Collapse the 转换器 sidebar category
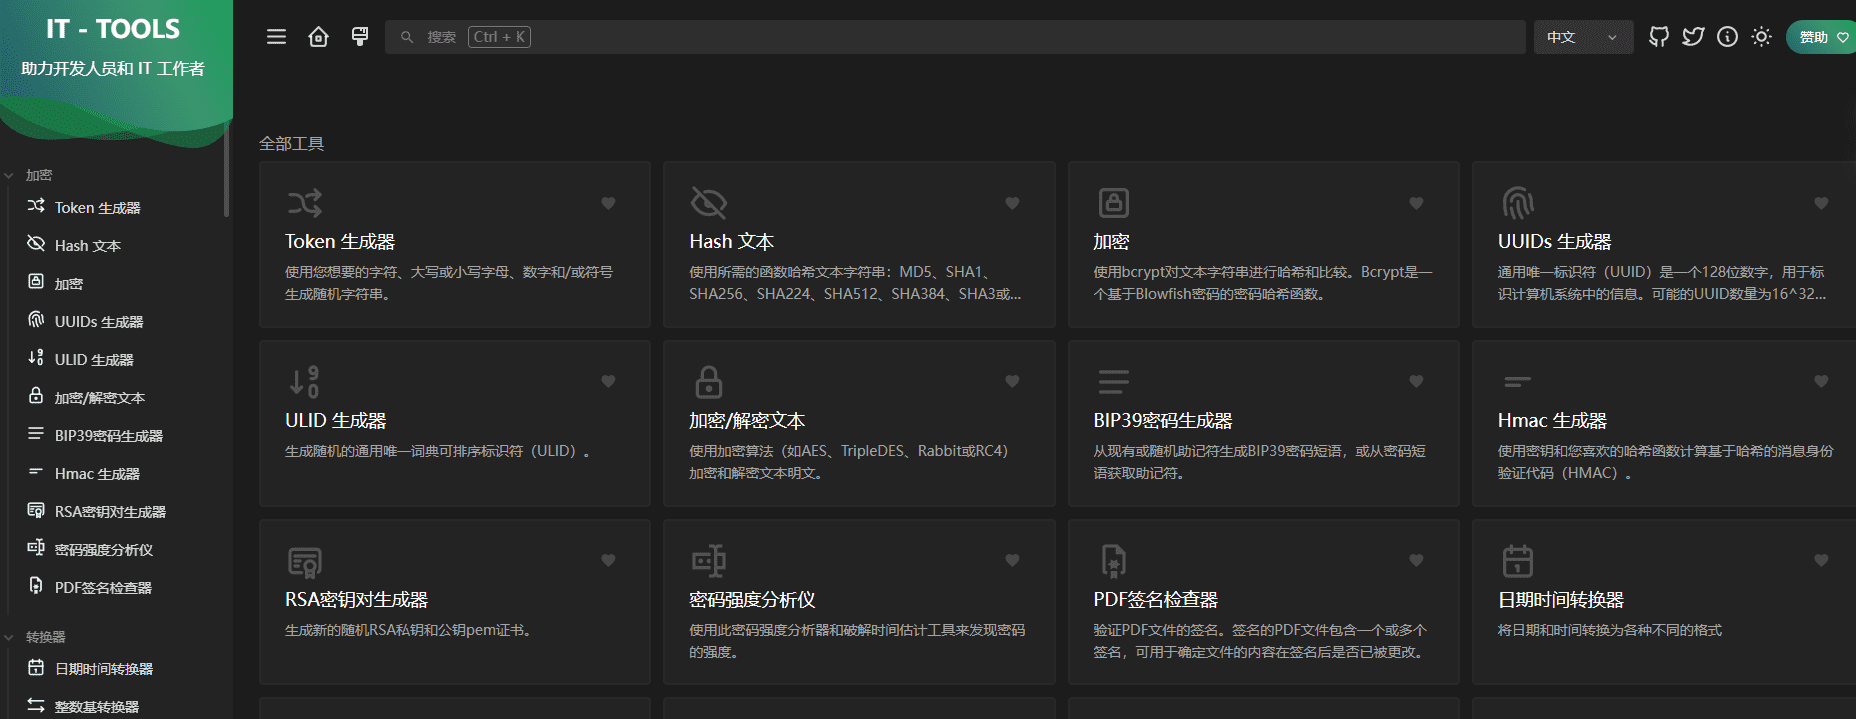This screenshot has height=719, width=1856. [45, 637]
